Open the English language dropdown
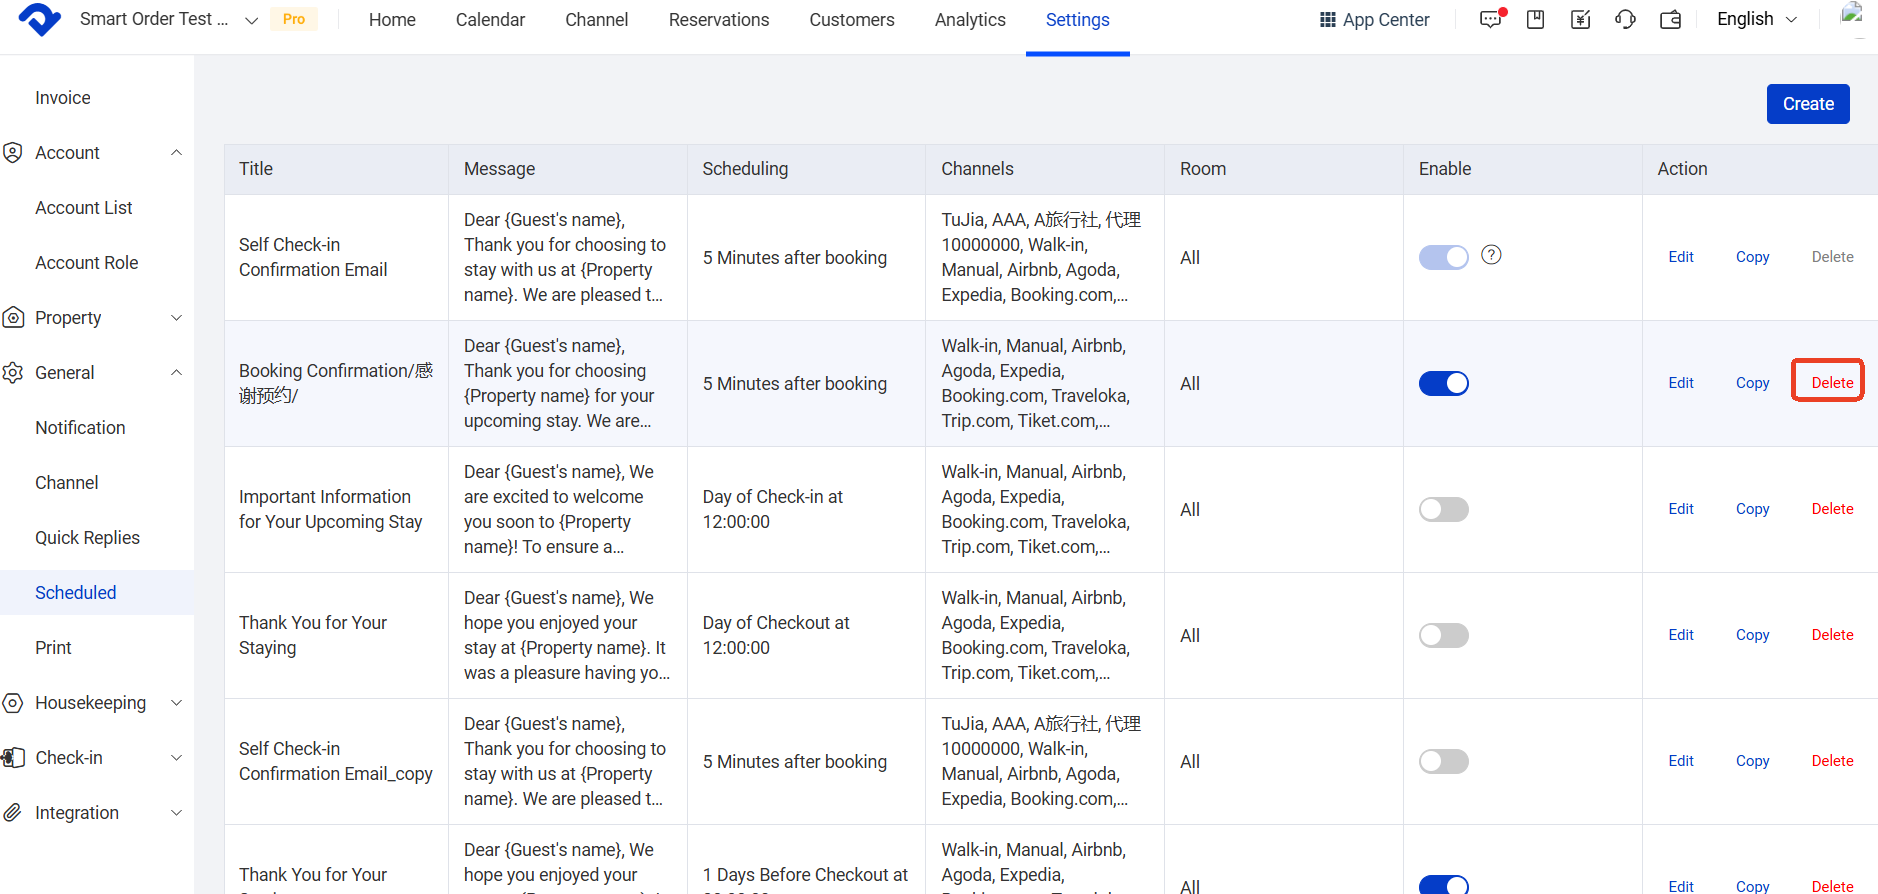The height and width of the screenshot is (894, 1878). coord(1756,20)
